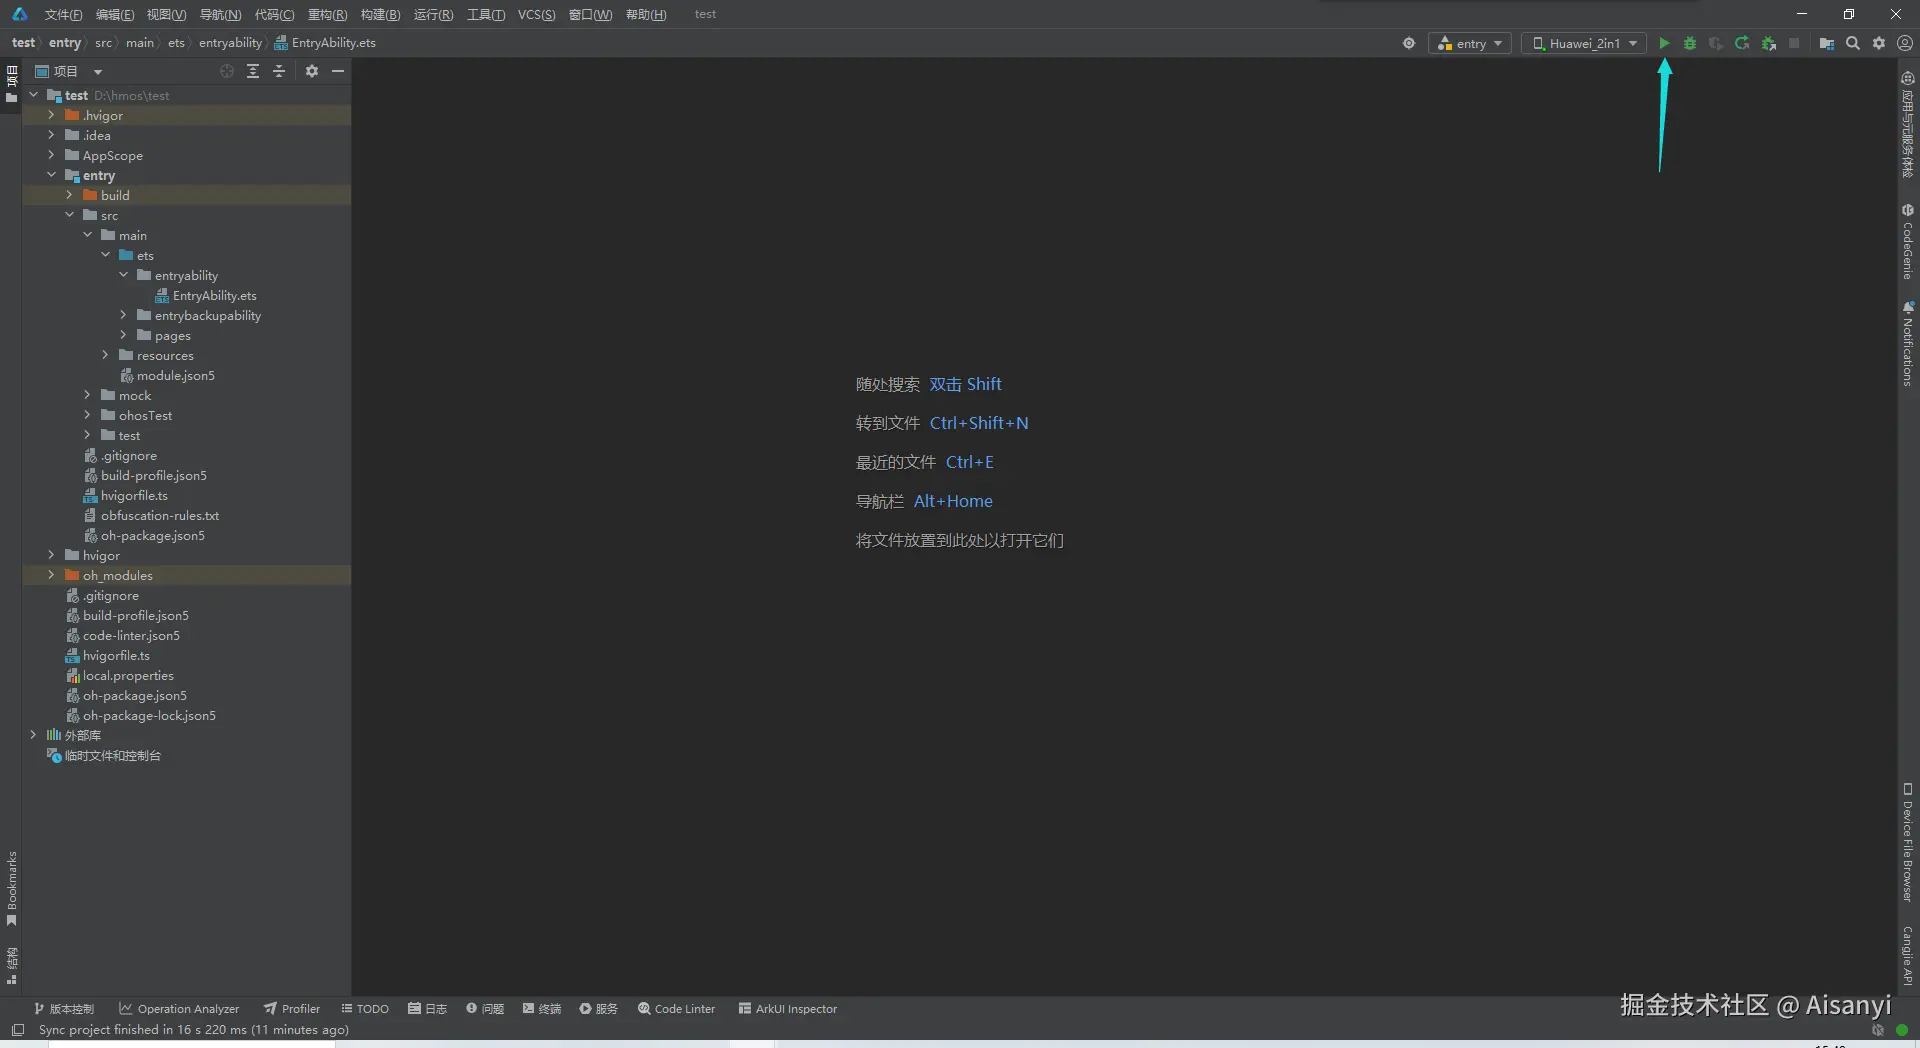Click the user account avatar icon
Screen dimensions: 1920x1048
click(1905, 43)
